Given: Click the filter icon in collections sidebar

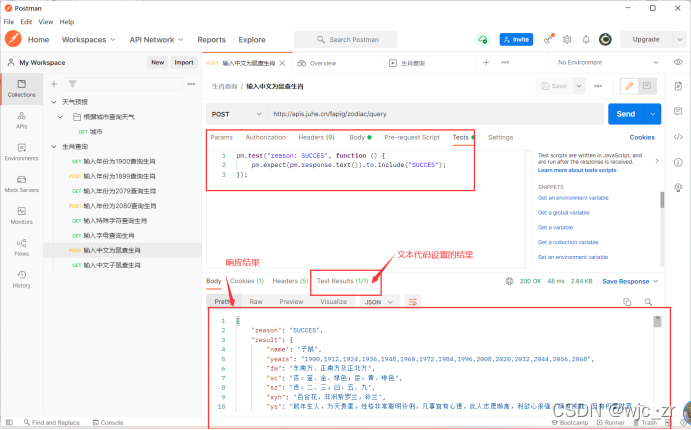Looking at the screenshot, I should pos(72,84).
